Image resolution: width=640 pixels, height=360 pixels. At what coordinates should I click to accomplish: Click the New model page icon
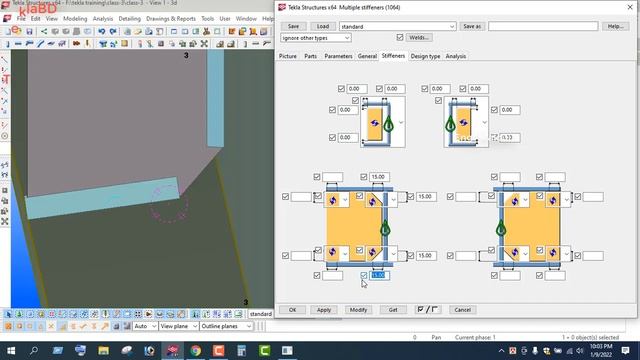(x=8, y=31)
